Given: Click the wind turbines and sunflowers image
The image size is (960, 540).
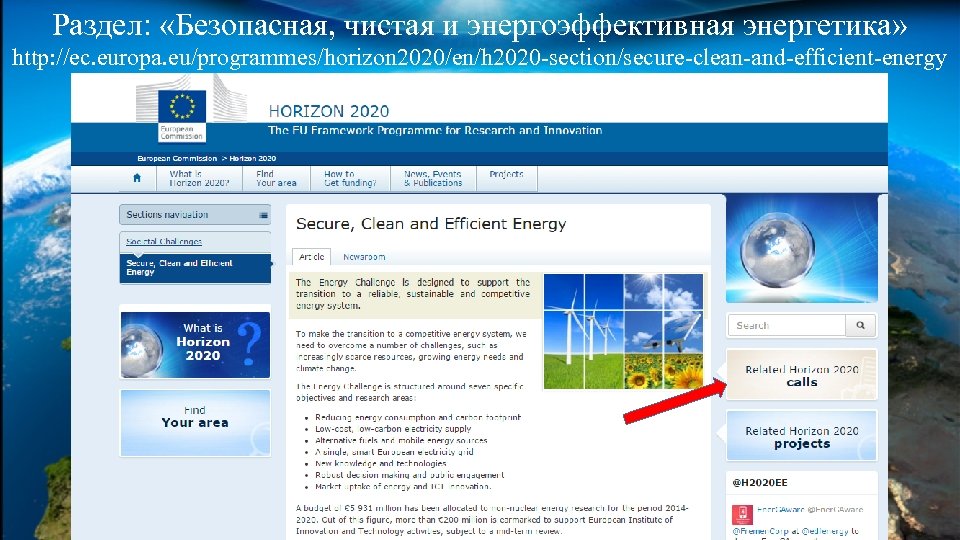Looking at the screenshot, I should point(623,331).
